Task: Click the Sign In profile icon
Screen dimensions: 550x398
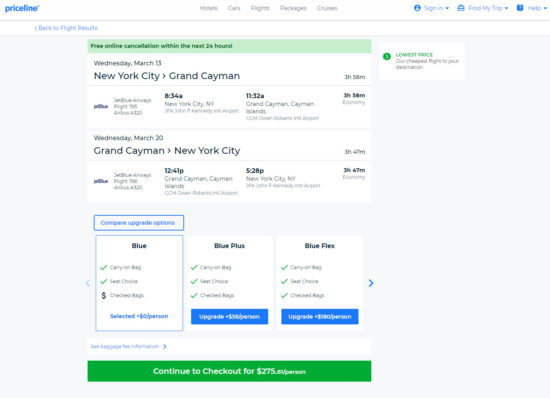Action: point(417,8)
